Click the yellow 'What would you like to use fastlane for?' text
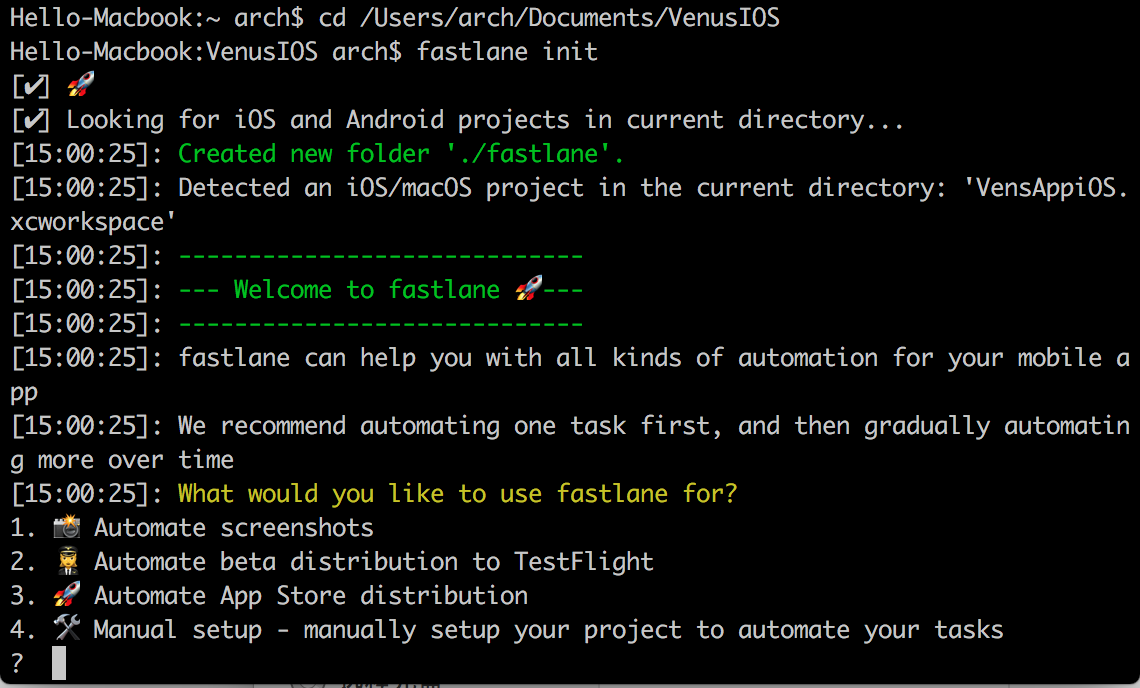Screen dimensions: 1140x688 (457, 494)
